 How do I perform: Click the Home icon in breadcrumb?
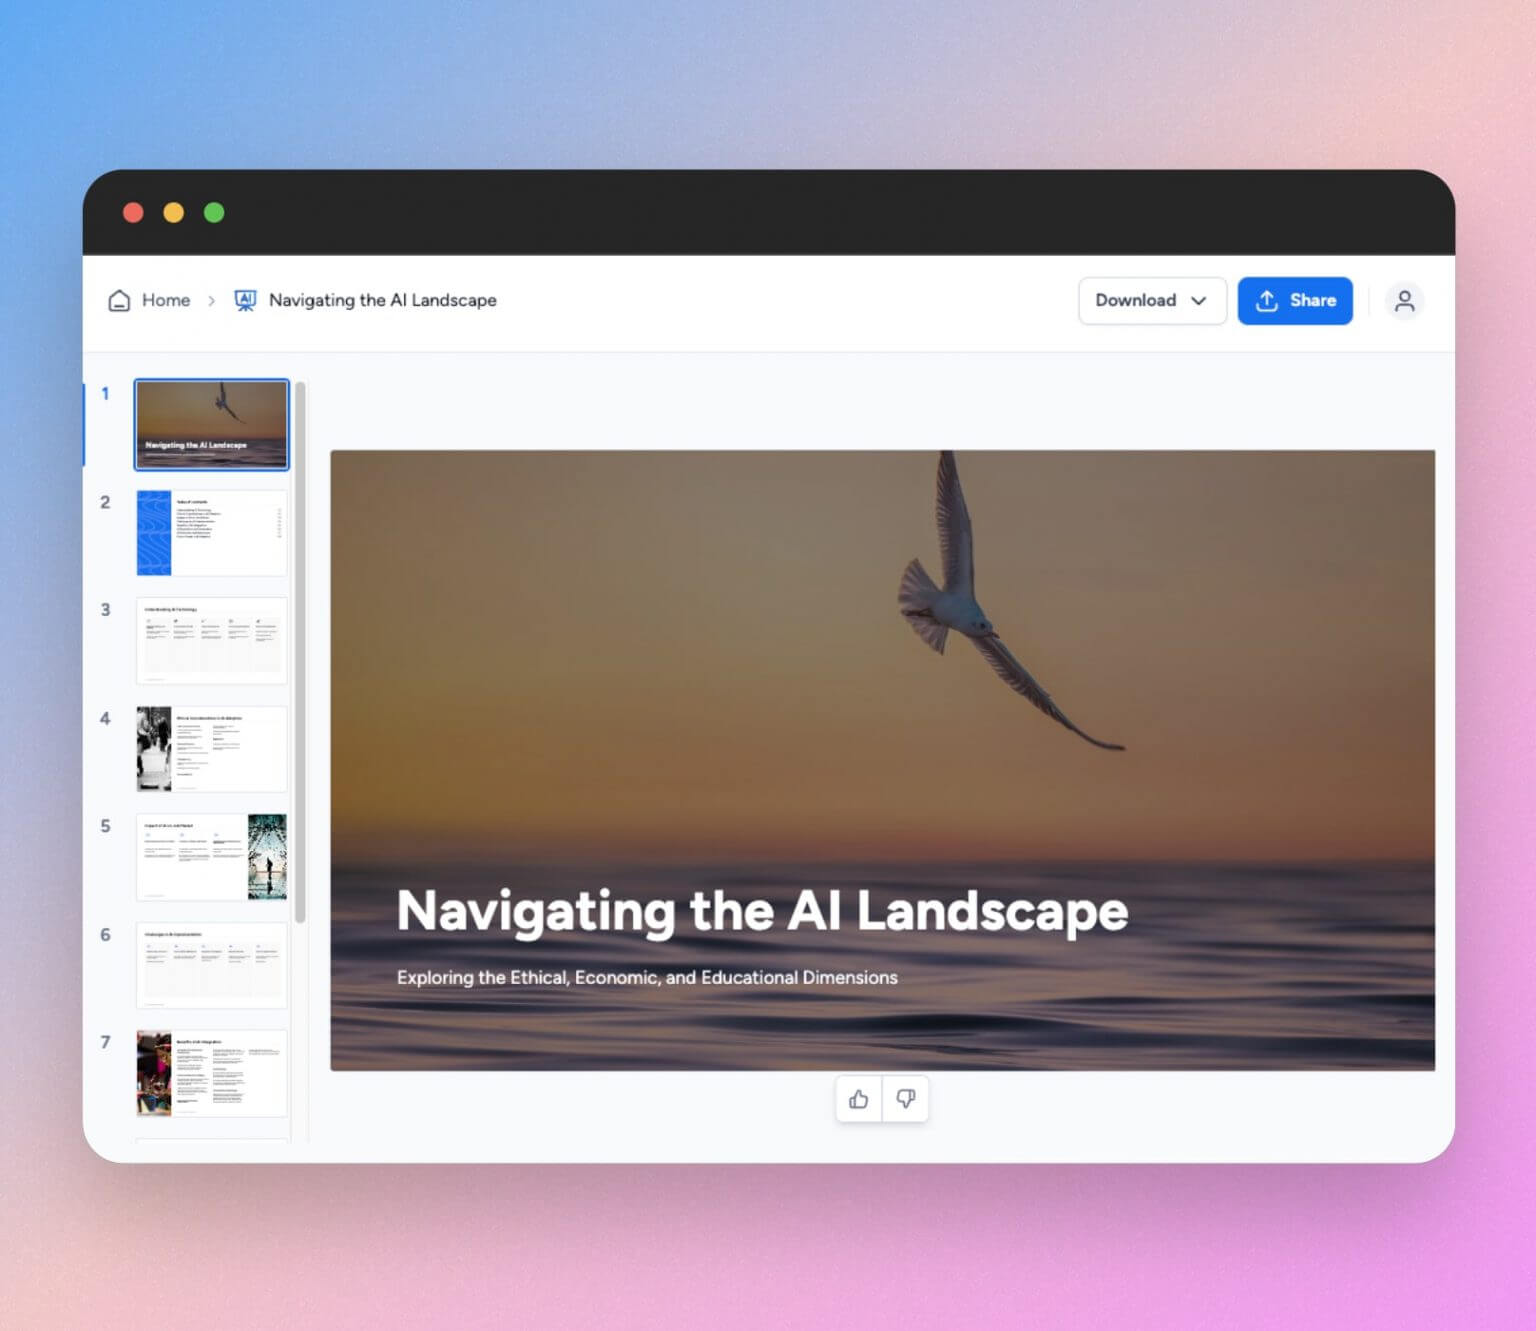[119, 300]
